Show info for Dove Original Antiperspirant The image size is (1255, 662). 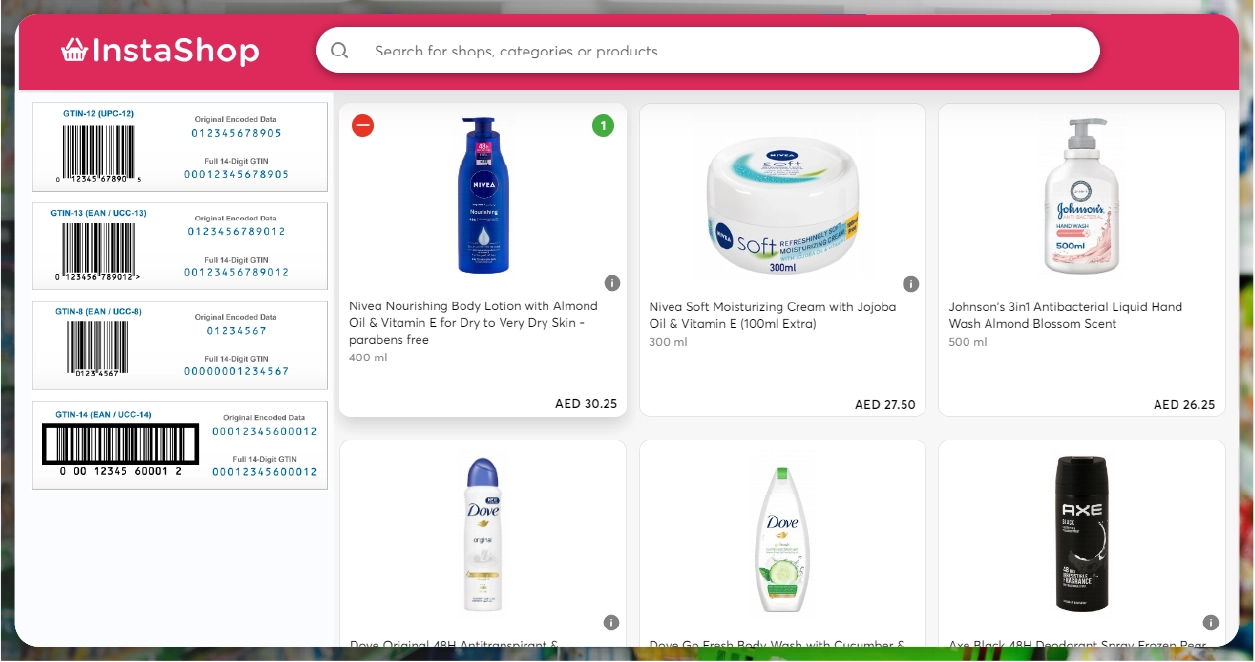pyautogui.click(x=613, y=622)
